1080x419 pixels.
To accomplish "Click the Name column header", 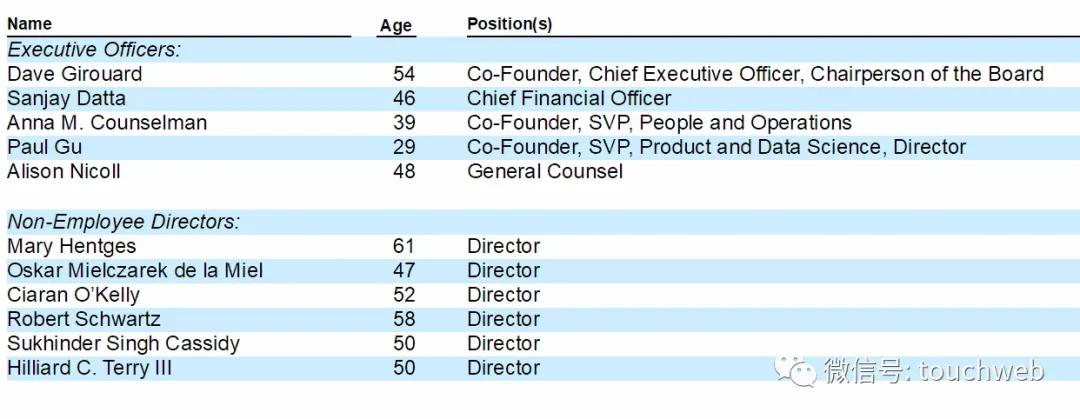I will click(x=29, y=24).
